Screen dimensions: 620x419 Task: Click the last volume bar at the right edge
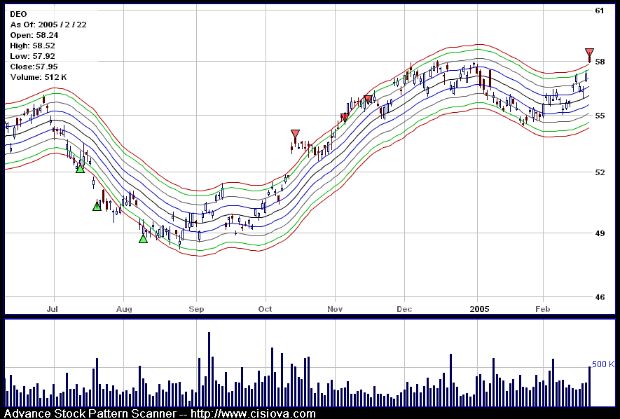point(590,386)
